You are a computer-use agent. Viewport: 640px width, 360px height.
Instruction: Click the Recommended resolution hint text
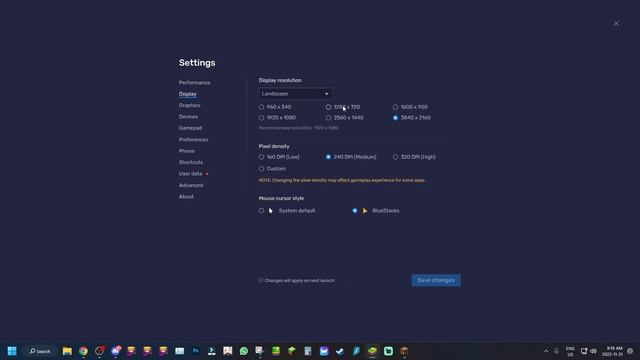298,128
